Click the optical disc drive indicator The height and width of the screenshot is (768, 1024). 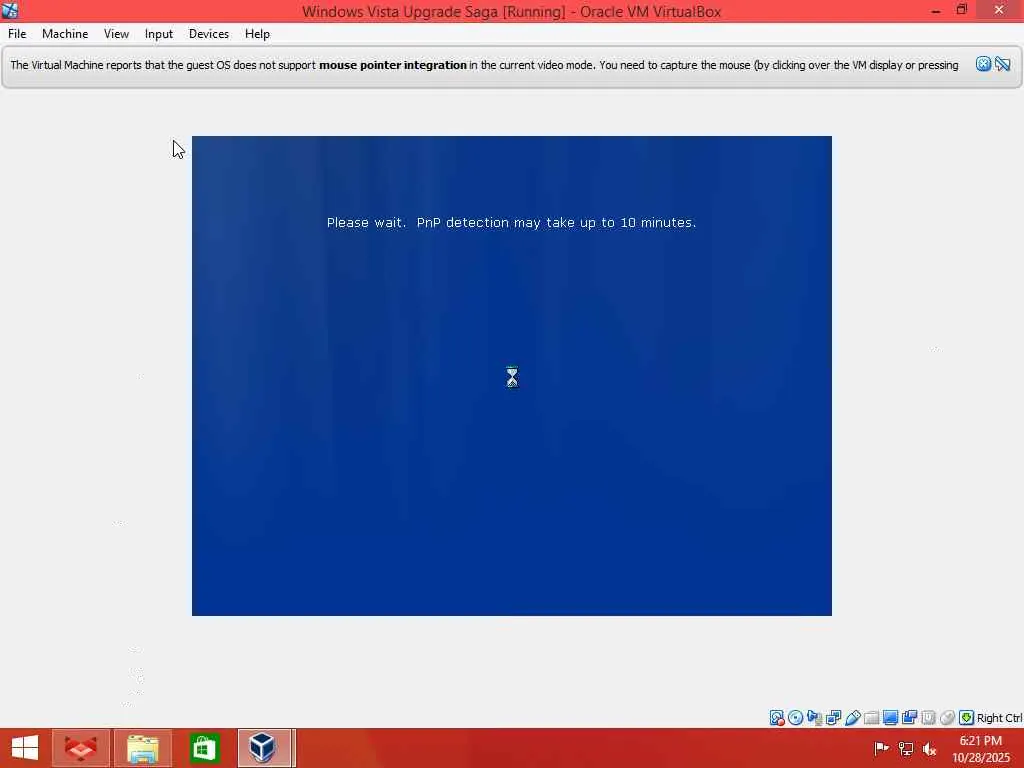click(x=795, y=718)
